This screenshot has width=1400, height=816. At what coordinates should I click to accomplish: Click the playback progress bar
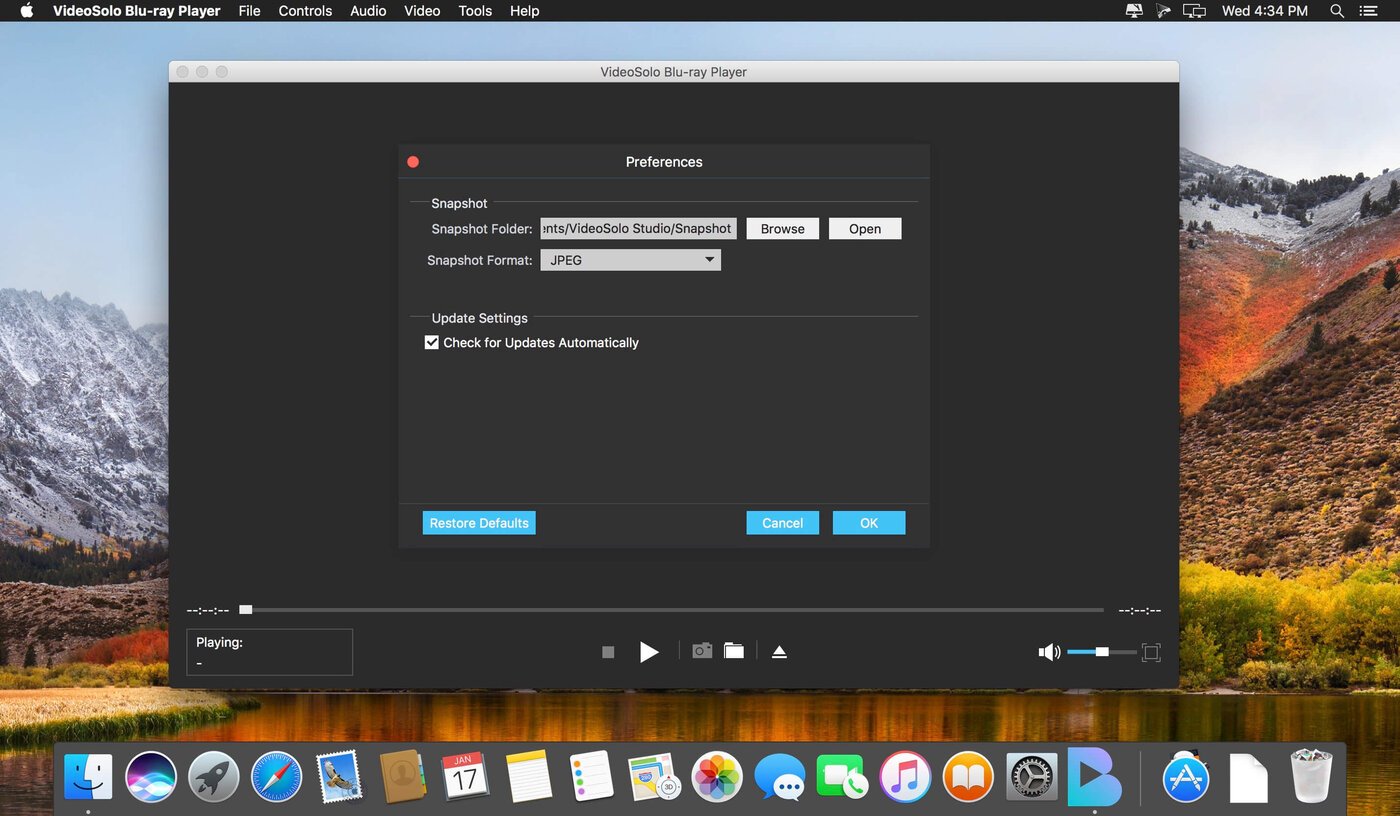click(670, 610)
